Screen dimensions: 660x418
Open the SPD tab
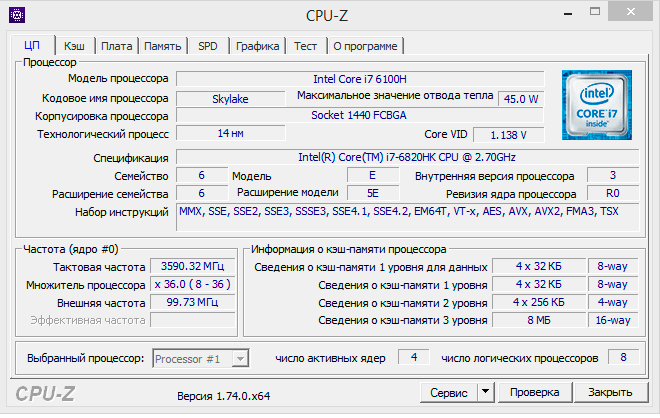pos(208,46)
